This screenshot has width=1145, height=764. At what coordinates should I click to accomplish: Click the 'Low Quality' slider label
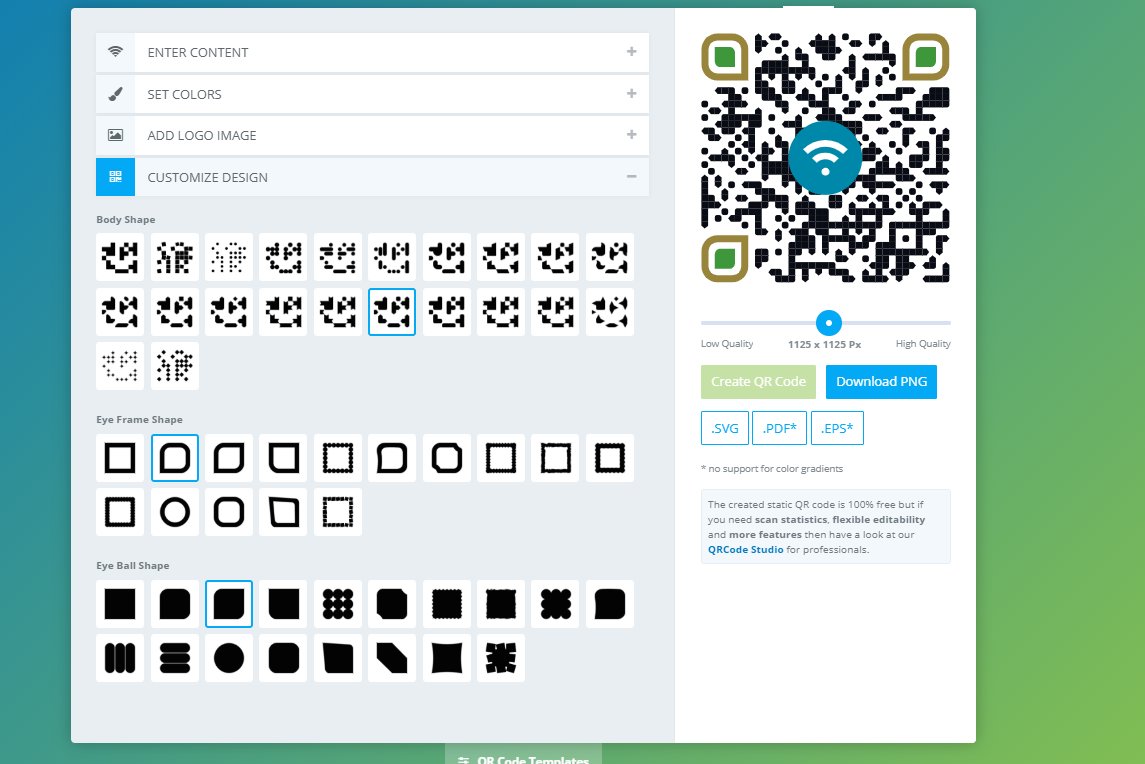point(727,344)
